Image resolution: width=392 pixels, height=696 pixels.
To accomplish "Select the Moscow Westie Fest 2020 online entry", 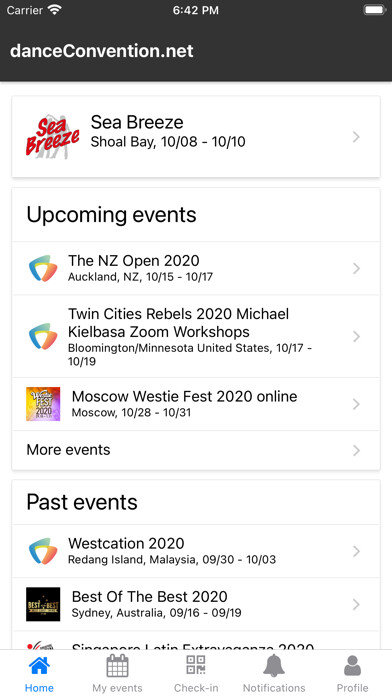I will tap(196, 404).
